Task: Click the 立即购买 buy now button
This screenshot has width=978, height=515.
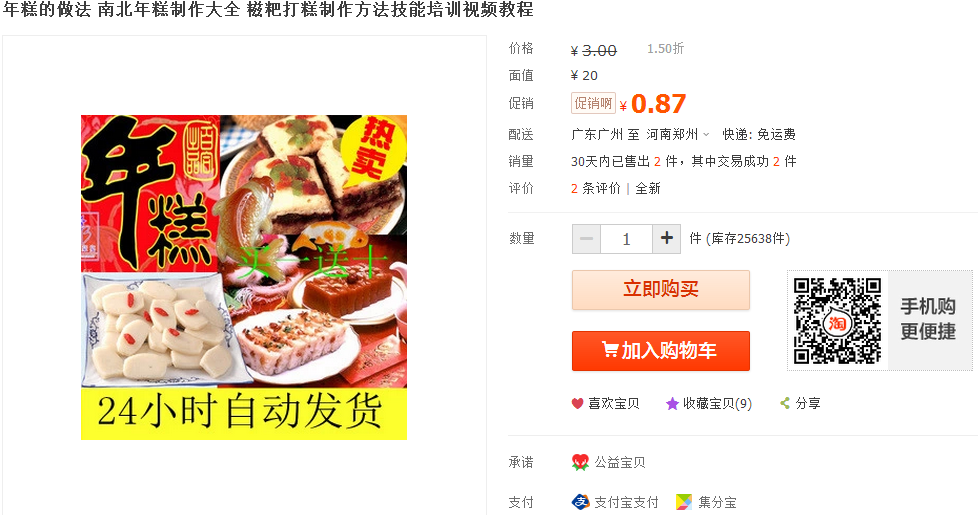Action: (x=661, y=290)
